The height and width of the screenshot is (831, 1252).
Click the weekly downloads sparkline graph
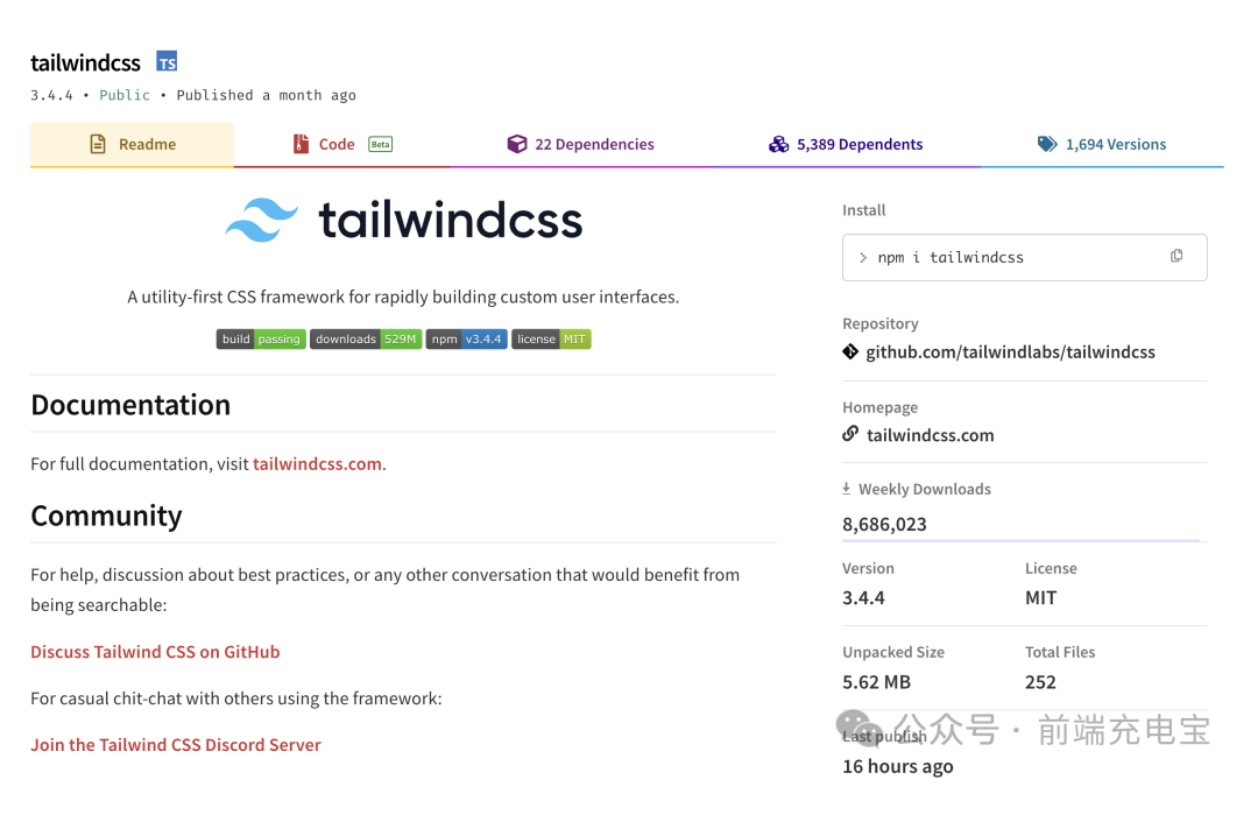click(1021, 540)
